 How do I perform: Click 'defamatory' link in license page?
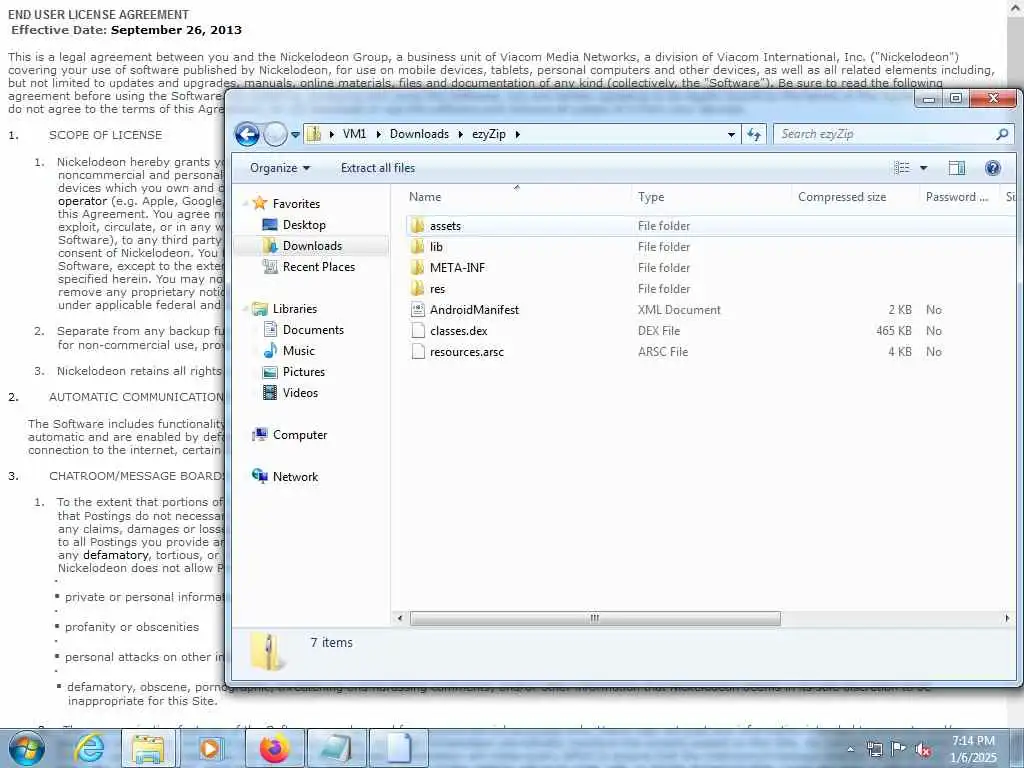point(116,555)
